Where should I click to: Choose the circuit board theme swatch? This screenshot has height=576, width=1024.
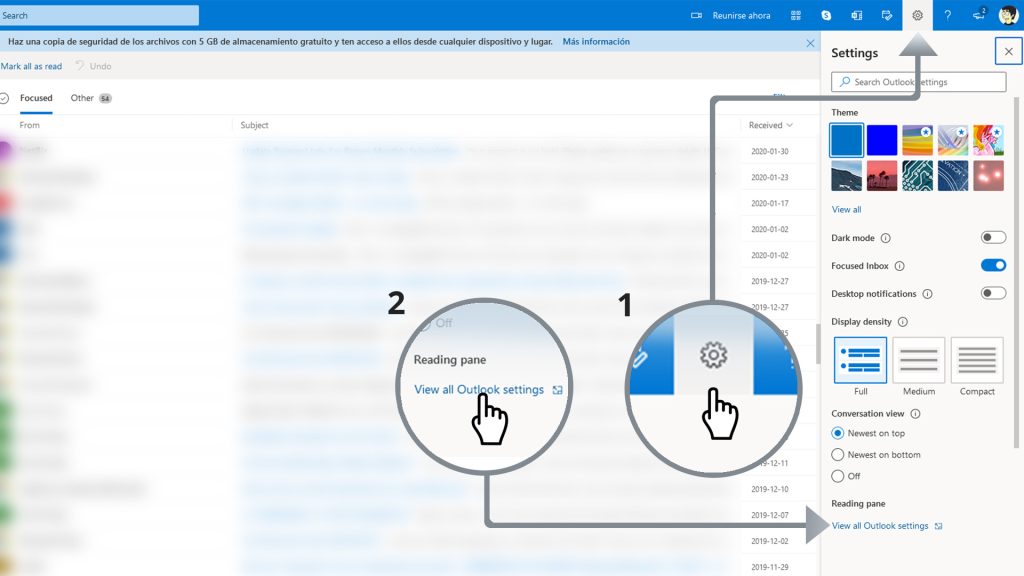(x=917, y=176)
